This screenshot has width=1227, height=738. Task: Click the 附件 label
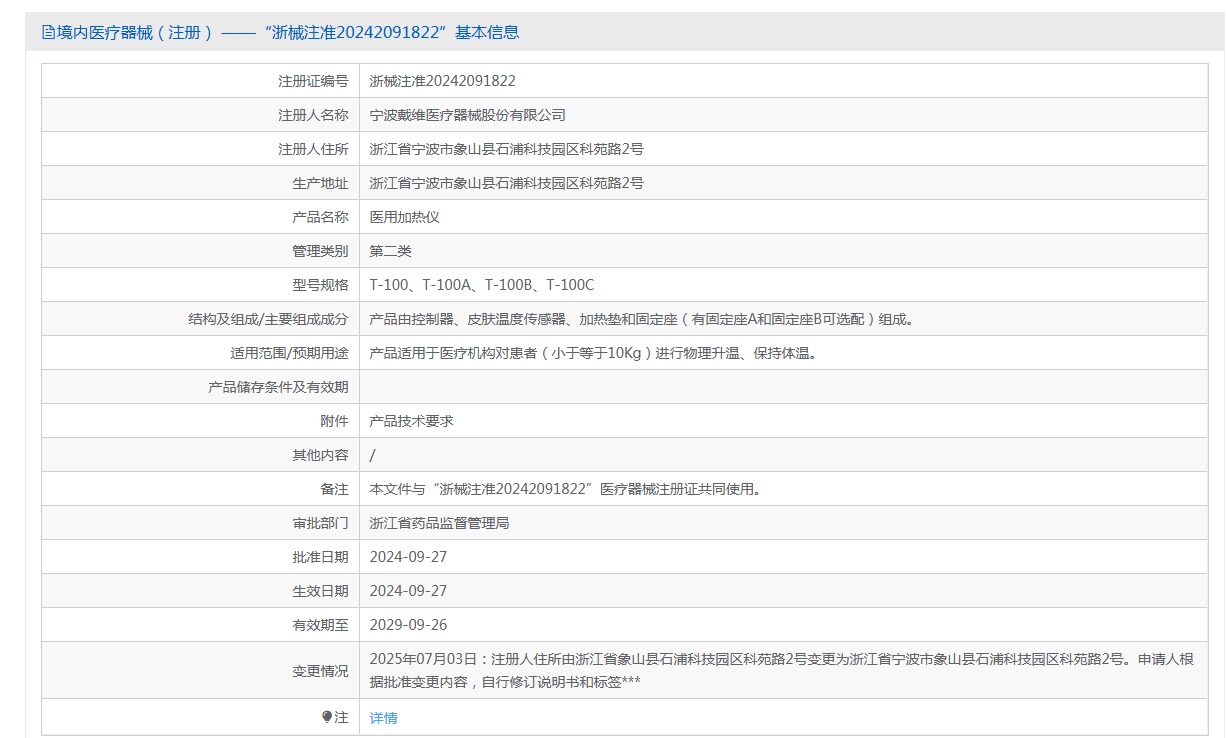(x=334, y=421)
